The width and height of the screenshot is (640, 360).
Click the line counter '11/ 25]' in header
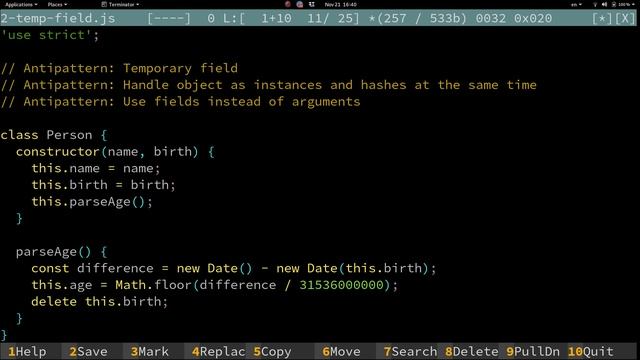[334, 18]
